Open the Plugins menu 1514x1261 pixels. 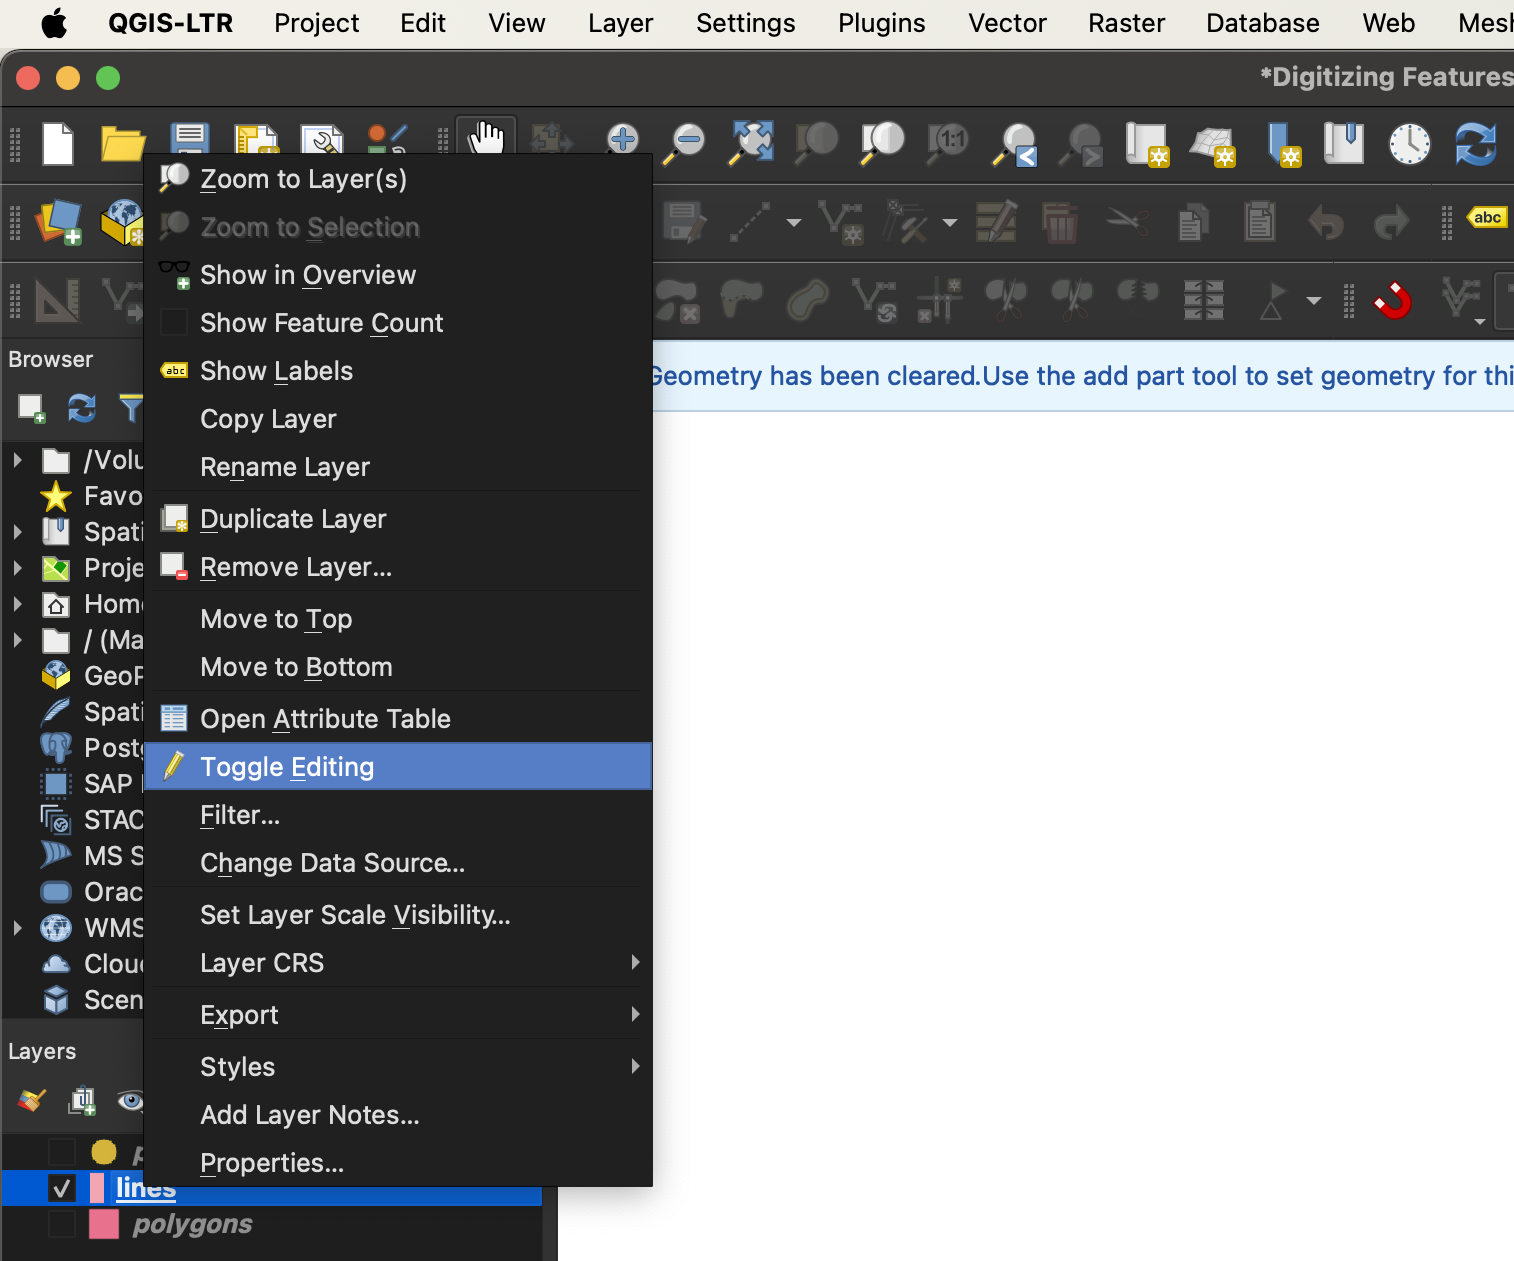coord(881,23)
